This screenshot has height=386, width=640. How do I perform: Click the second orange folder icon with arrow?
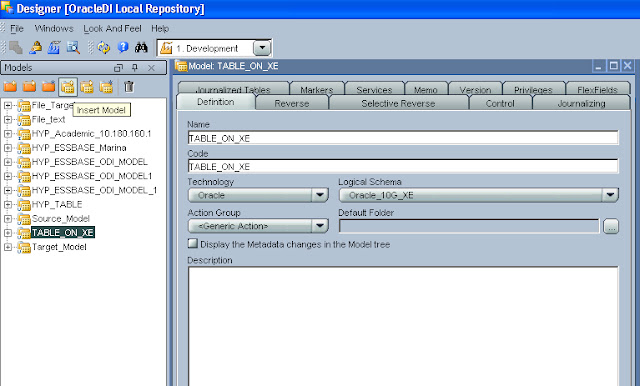pos(29,87)
